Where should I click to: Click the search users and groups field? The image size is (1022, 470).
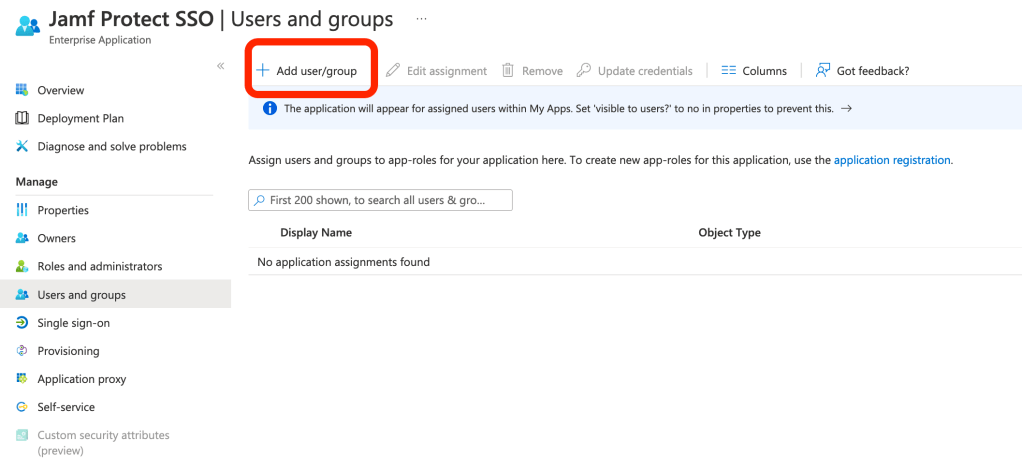(x=380, y=200)
